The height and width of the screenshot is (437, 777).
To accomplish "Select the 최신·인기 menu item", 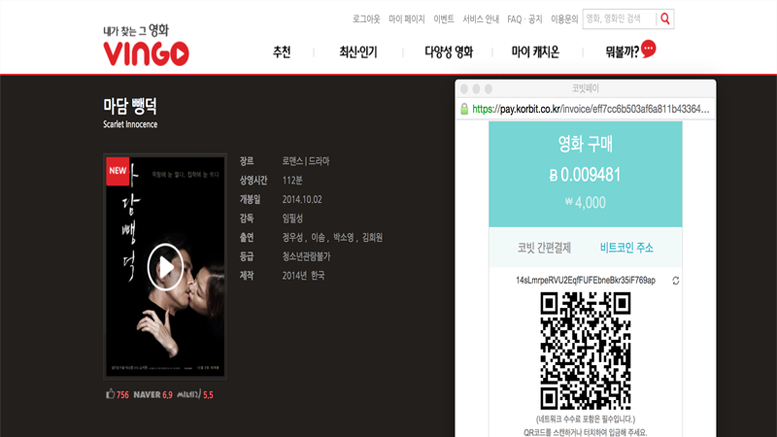I will (358, 52).
